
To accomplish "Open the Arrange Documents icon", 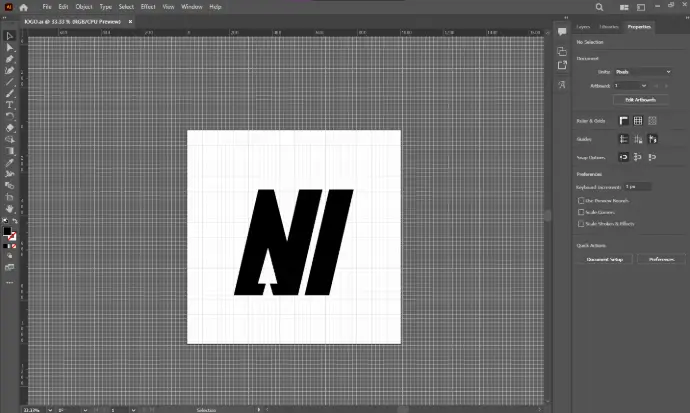I will point(624,7).
